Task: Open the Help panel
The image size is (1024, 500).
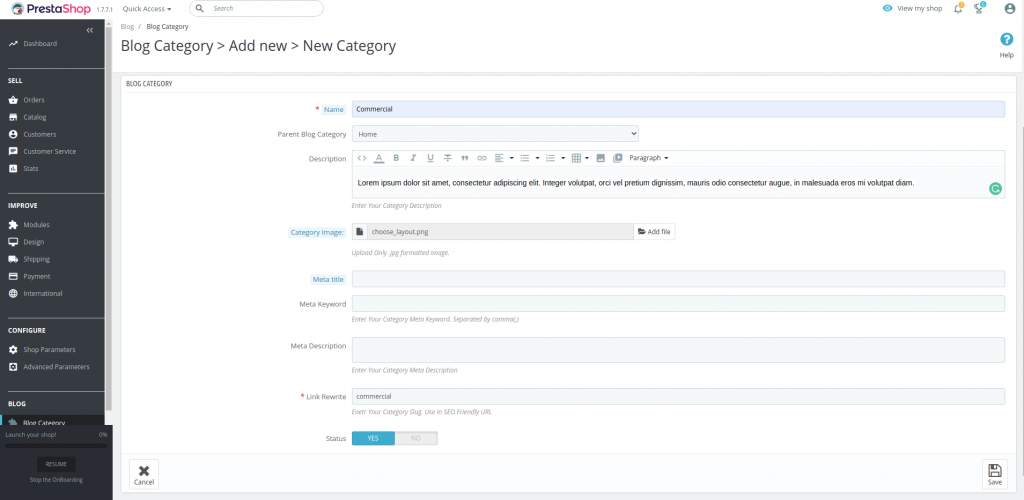Action: point(1006,45)
